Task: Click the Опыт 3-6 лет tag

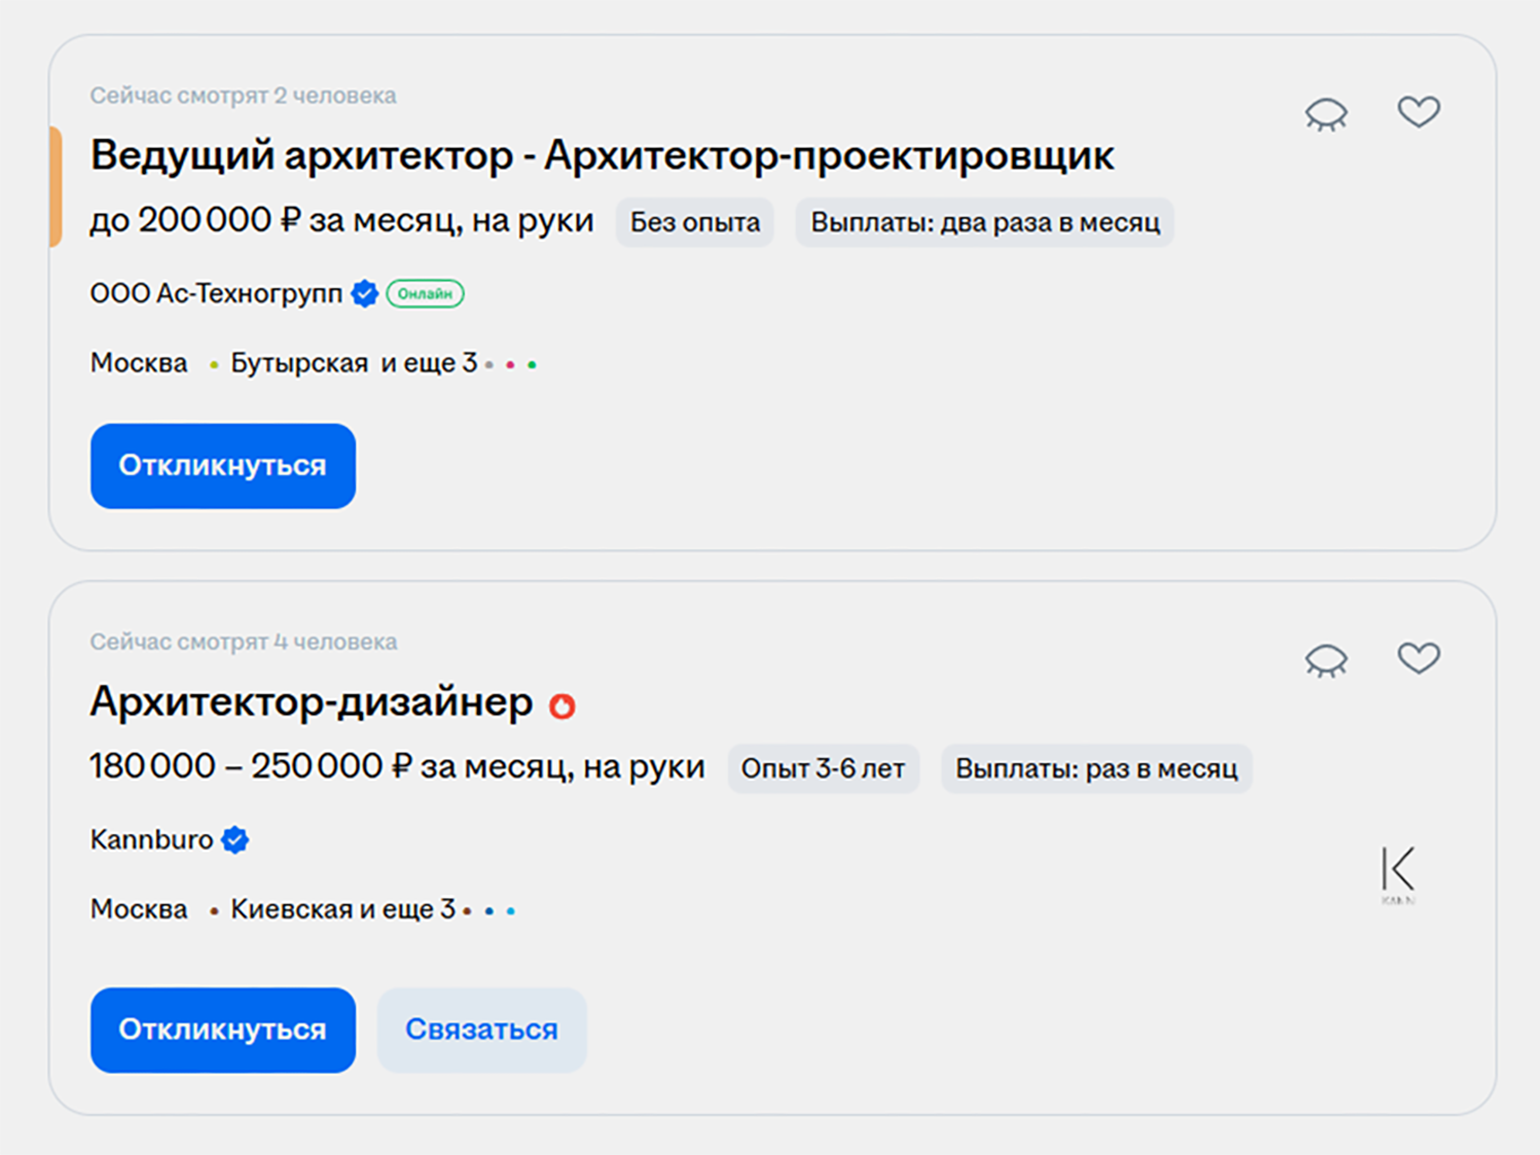Action: click(823, 769)
